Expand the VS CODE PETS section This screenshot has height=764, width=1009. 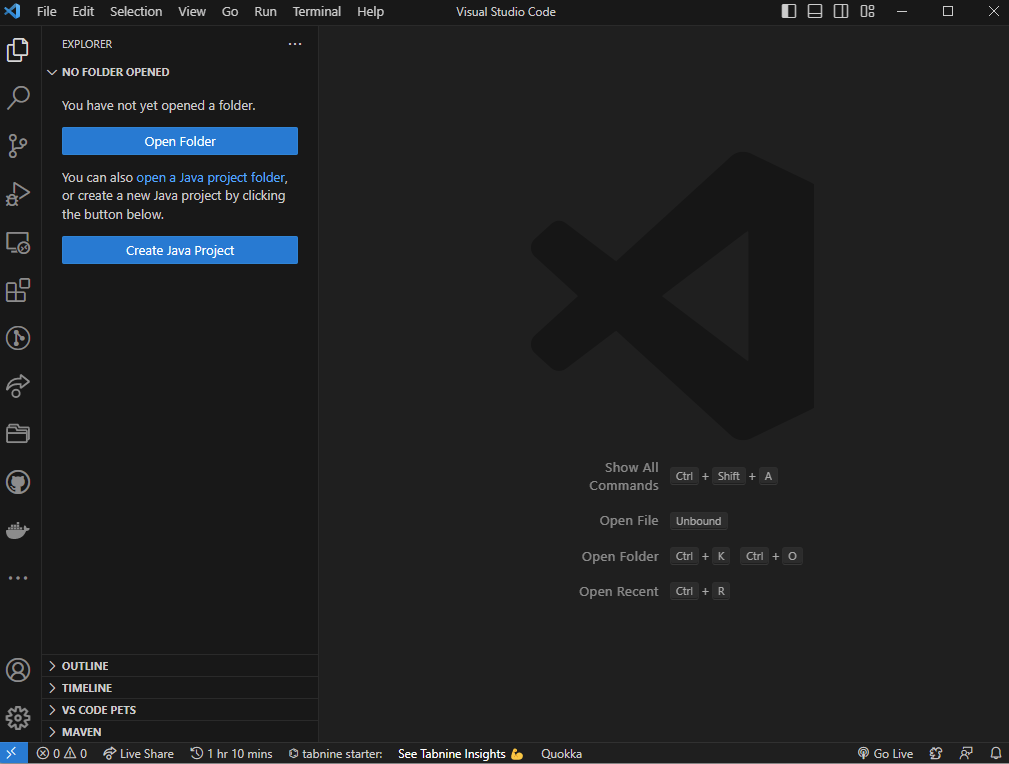(x=180, y=710)
